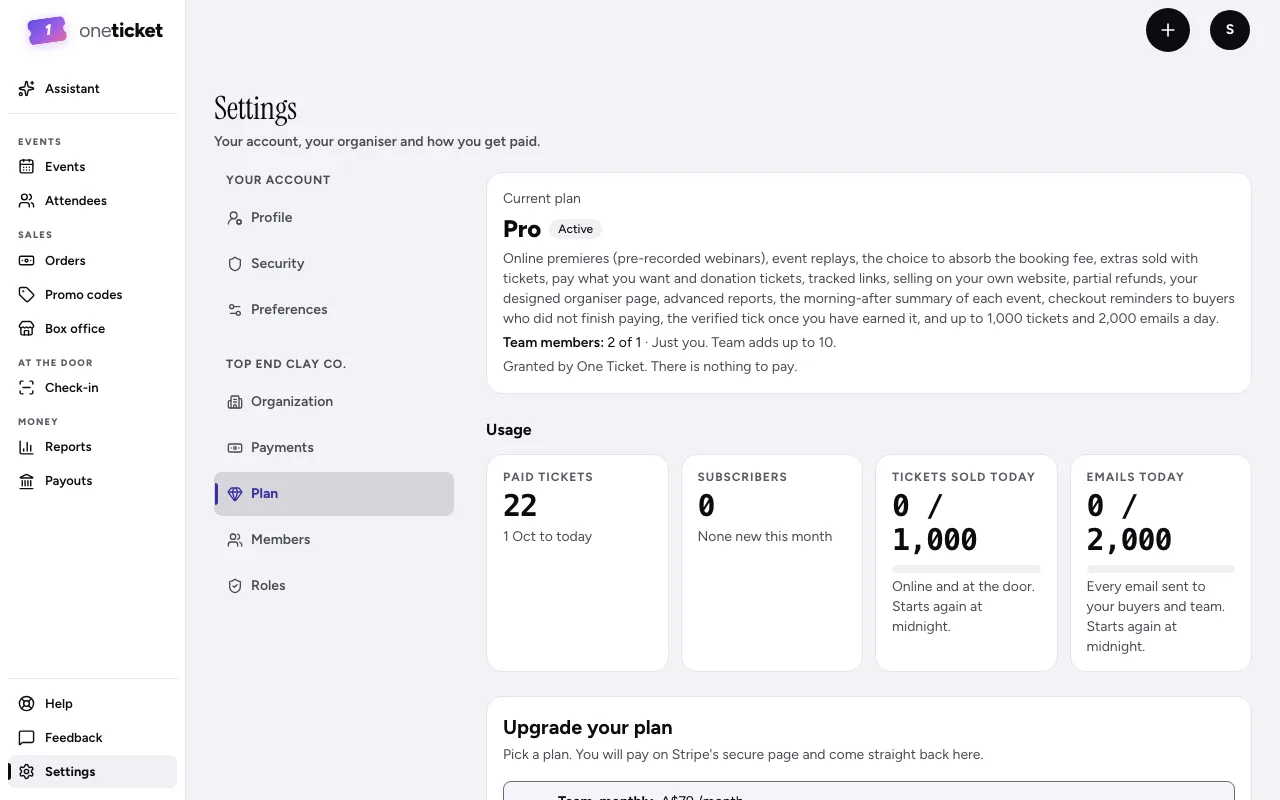Click the Paid Tickets usage card

click(x=577, y=563)
